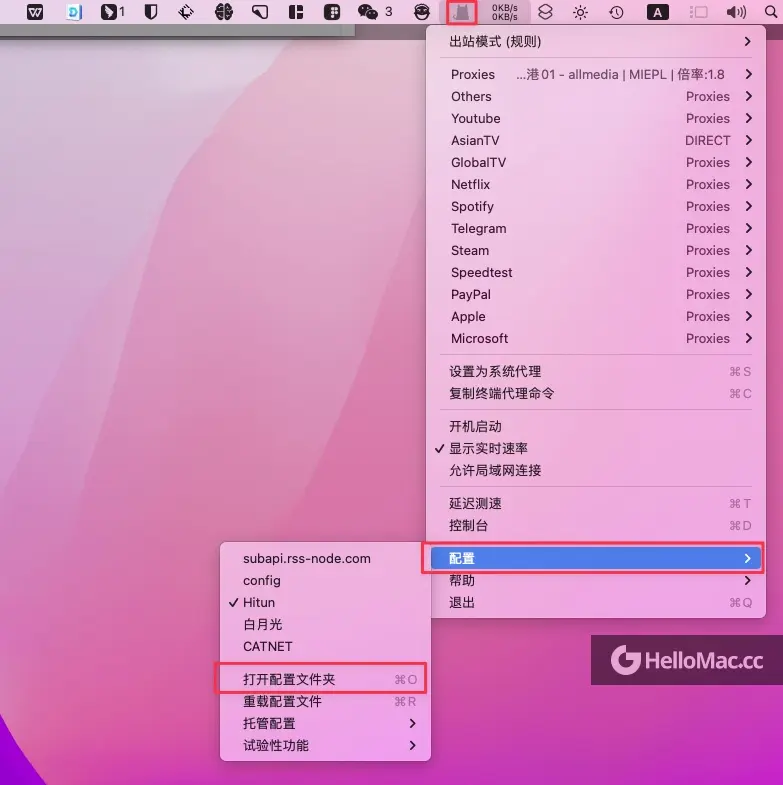783x785 pixels.
Task: Open the WeChat menu bar icon
Action: [x=367, y=12]
